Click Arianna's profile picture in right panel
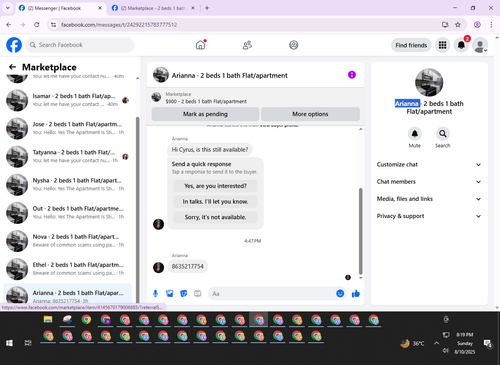Image resolution: width=500 pixels, height=365 pixels. pos(429,83)
